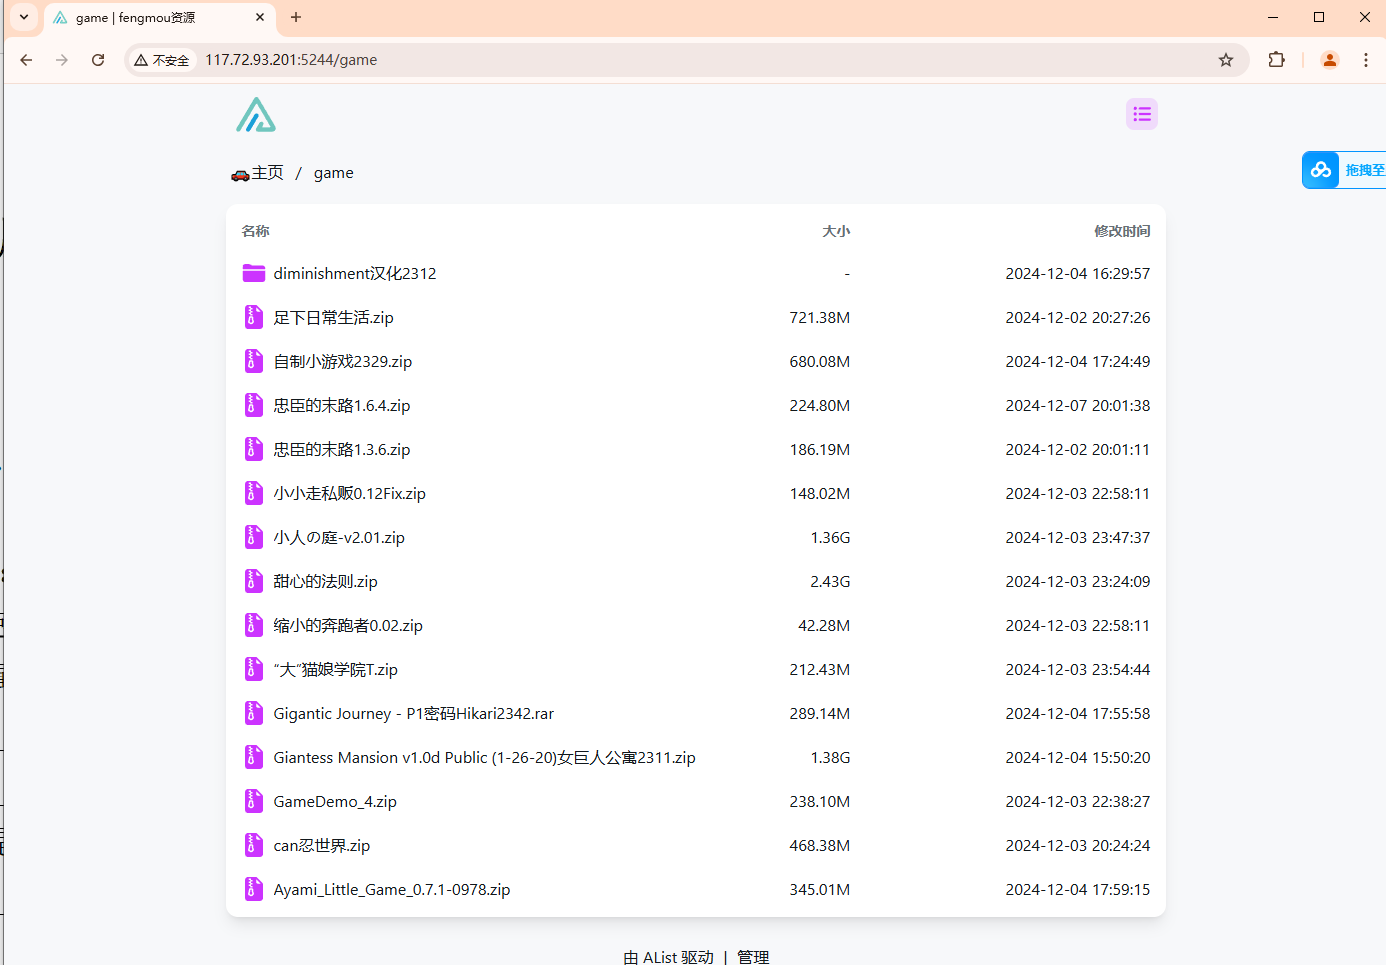The image size is (1386, 965).
Task: Click the 不安全 site security indicator
Action: [162, 60]
